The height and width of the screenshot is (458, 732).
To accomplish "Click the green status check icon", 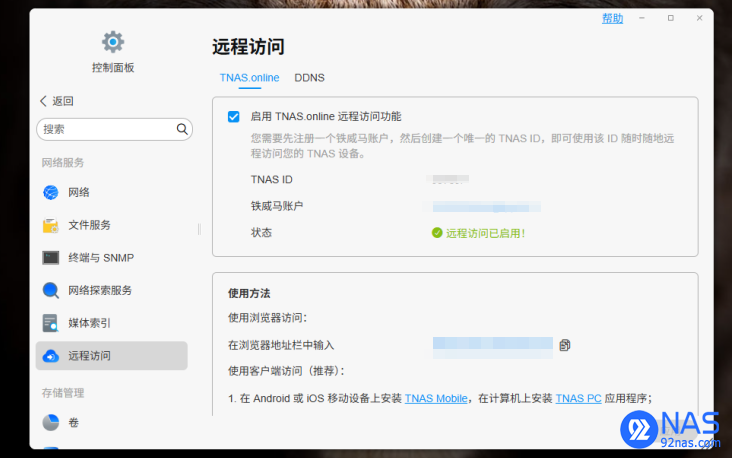I will pyautogui.click(x=437, y=233).
